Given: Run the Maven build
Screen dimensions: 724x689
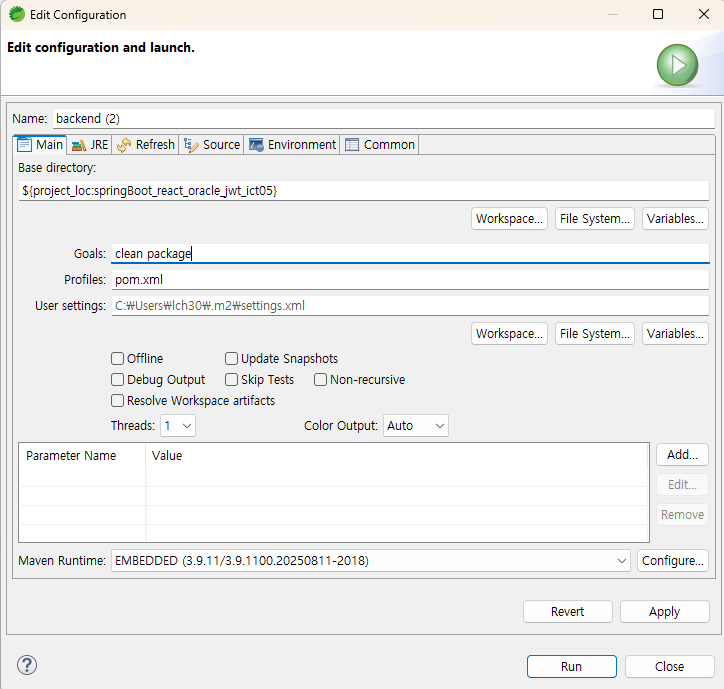Looking at the screenshot, I should click(x=572, y=666).
